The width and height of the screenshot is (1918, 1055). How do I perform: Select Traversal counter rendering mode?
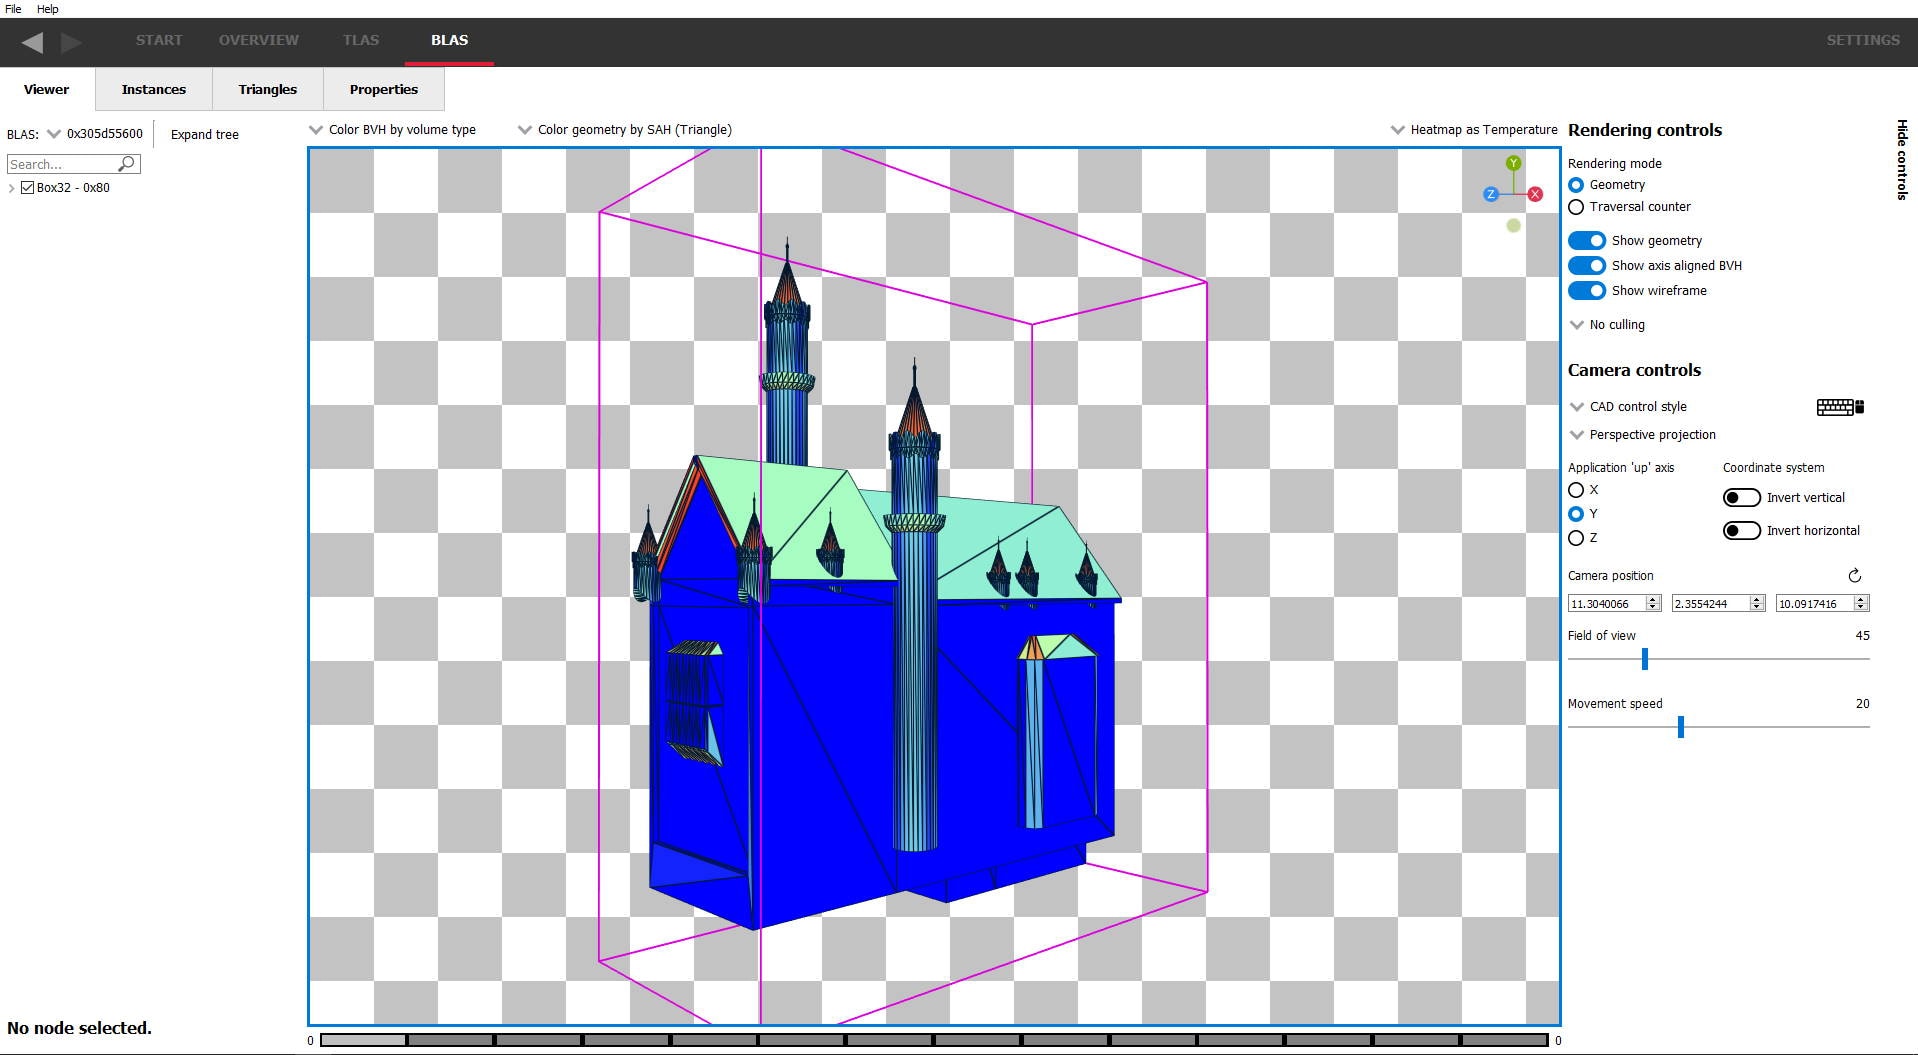1576,207
